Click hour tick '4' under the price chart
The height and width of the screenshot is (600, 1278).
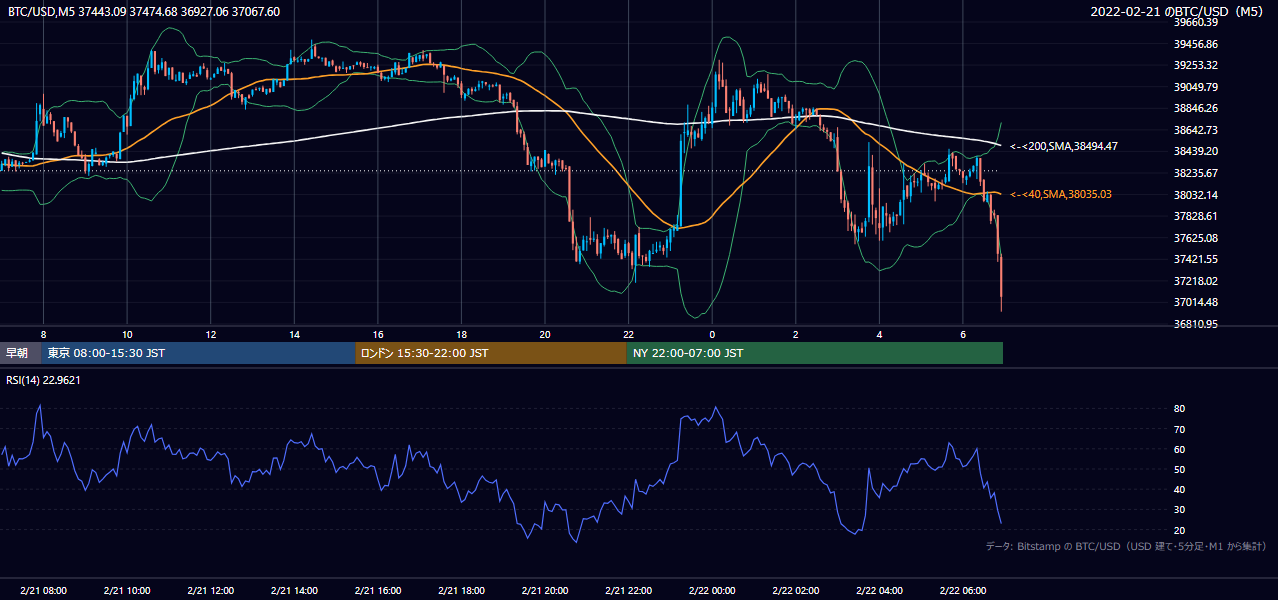(x=879, y=334)
